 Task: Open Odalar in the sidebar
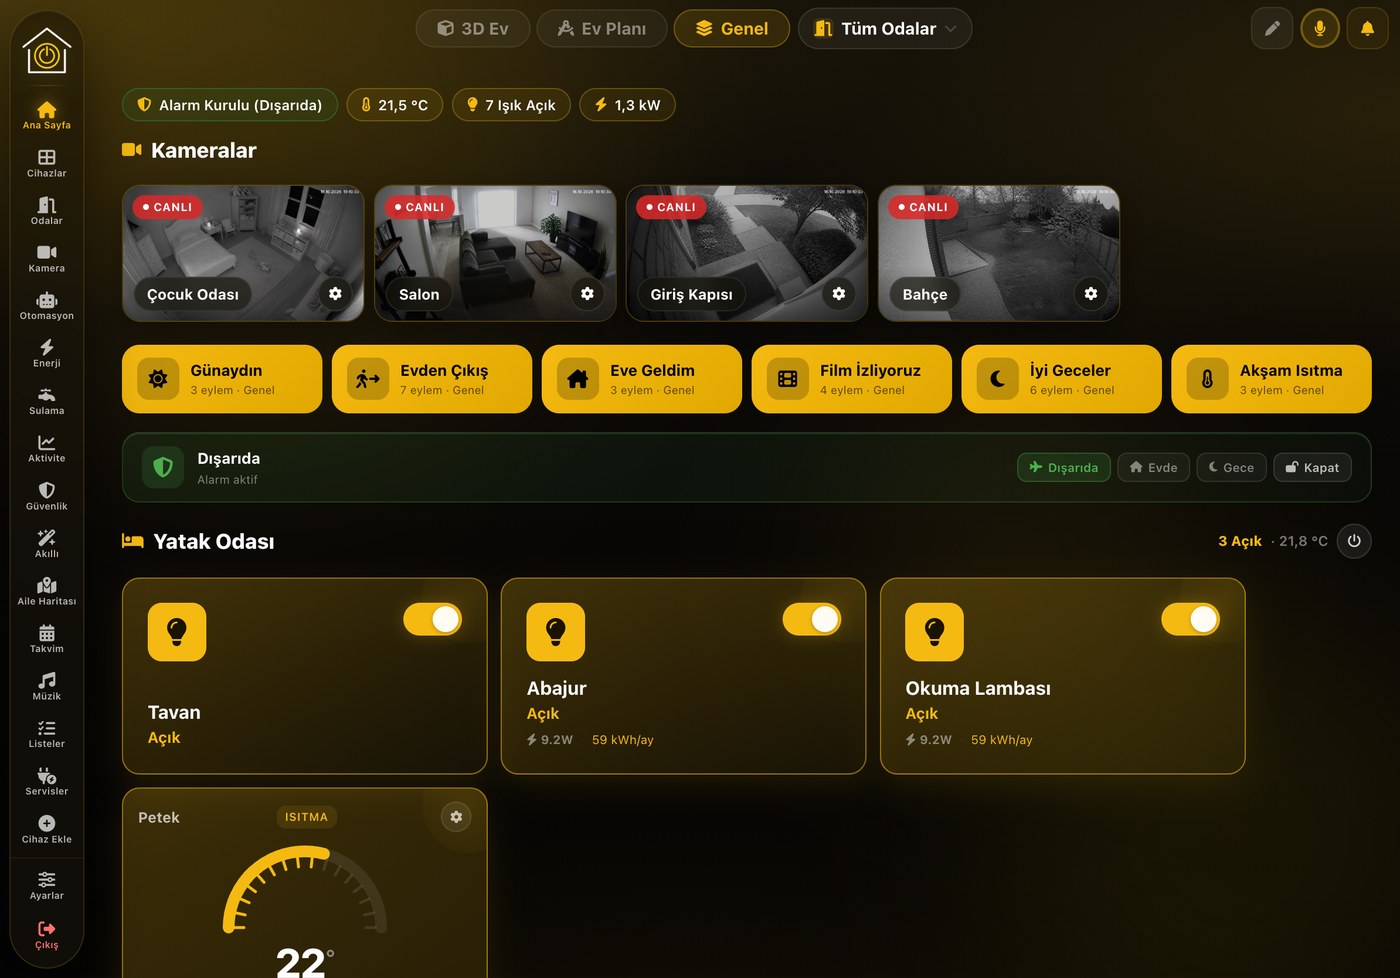pos(47,211)
